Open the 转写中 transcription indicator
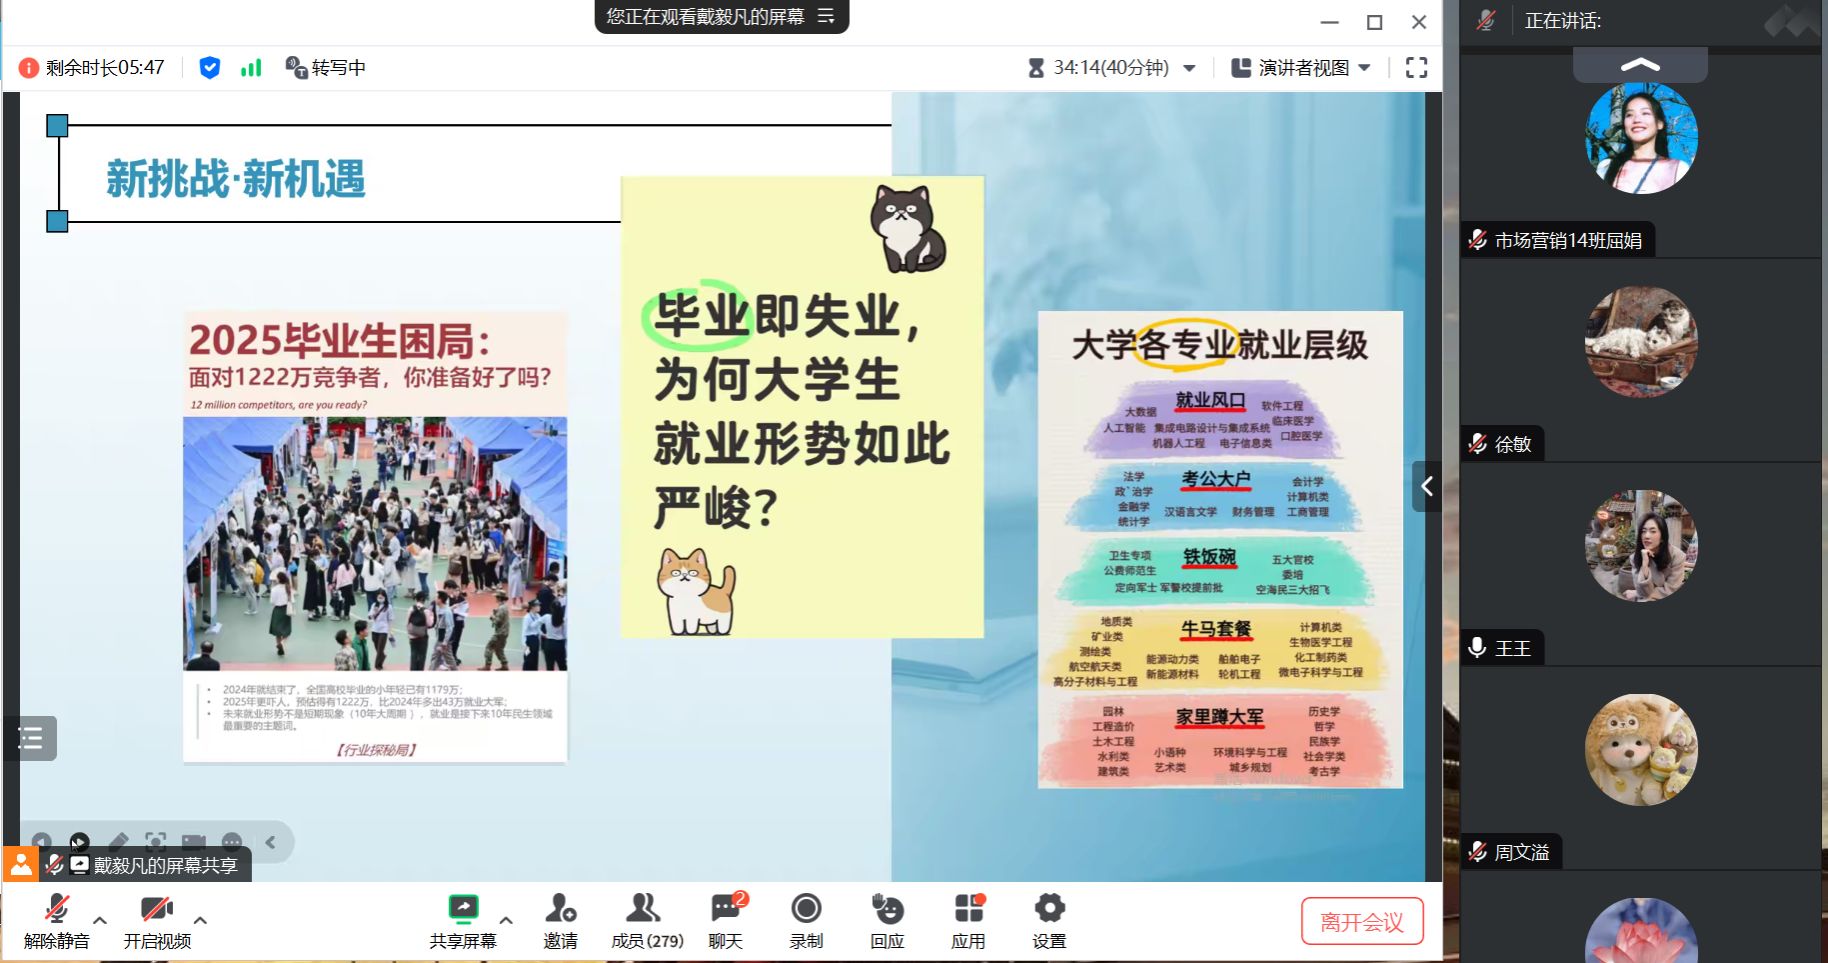This screenshot has width=1828, height=963. click(x=326, y=68)
